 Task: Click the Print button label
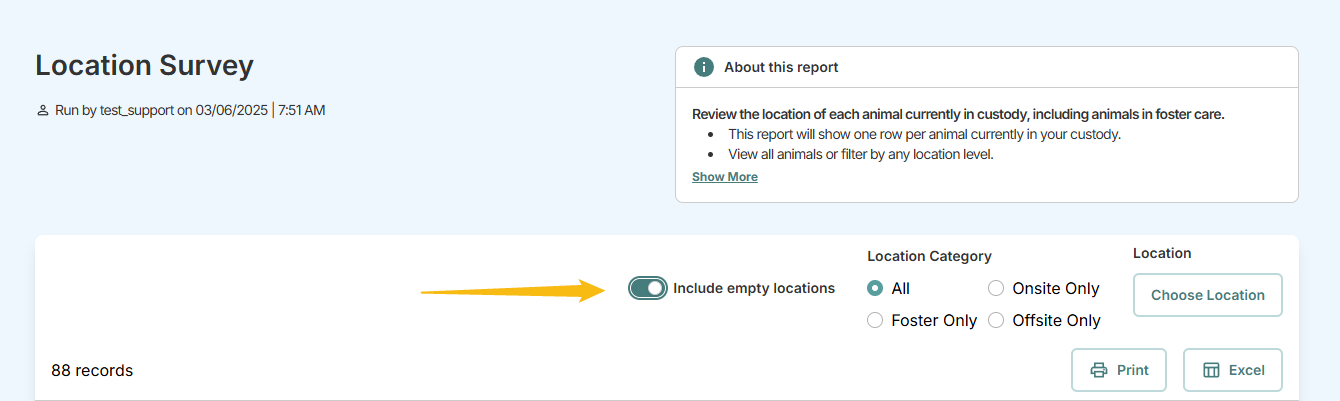point(1133,370)
